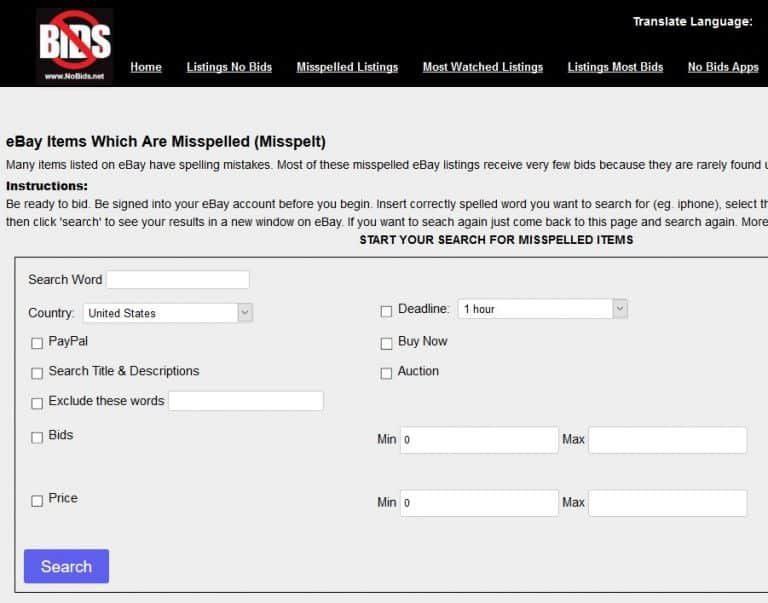
Task: Tick the Buy Now checkbox
Action: pyautogui.click(x=386, y=343)
